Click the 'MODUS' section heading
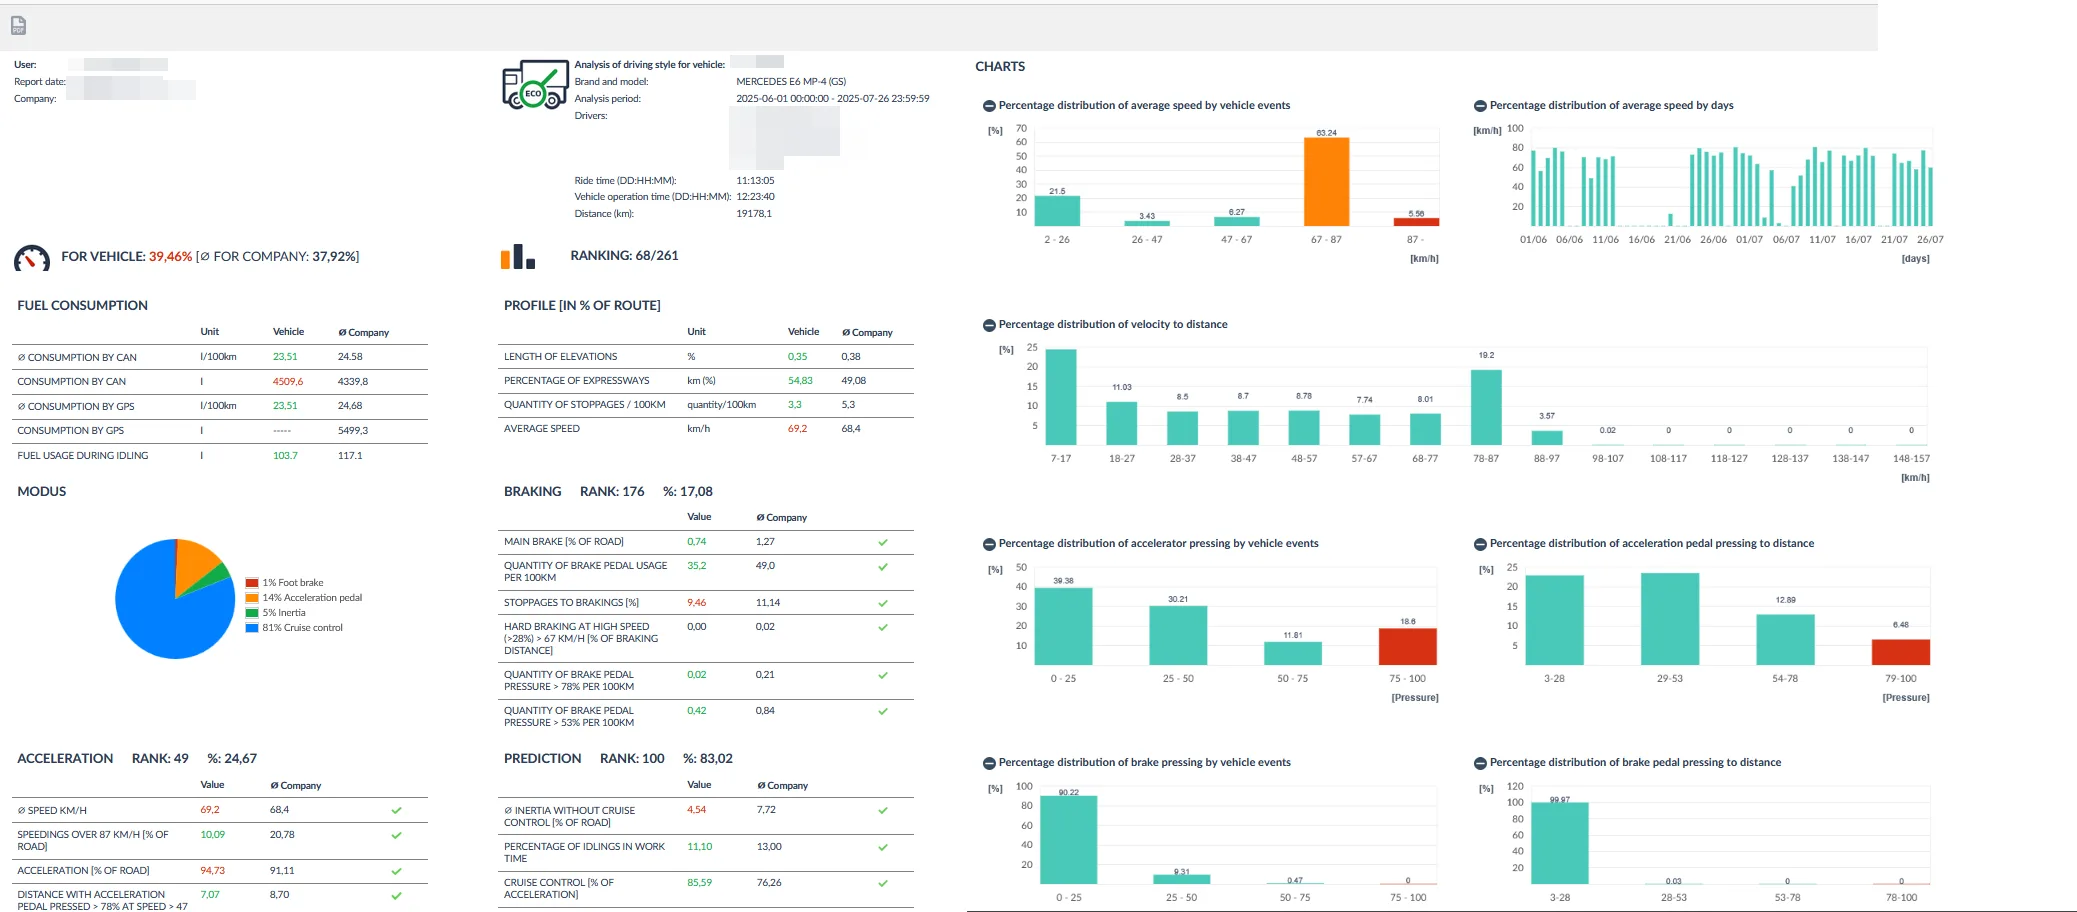 pos(42,492)
